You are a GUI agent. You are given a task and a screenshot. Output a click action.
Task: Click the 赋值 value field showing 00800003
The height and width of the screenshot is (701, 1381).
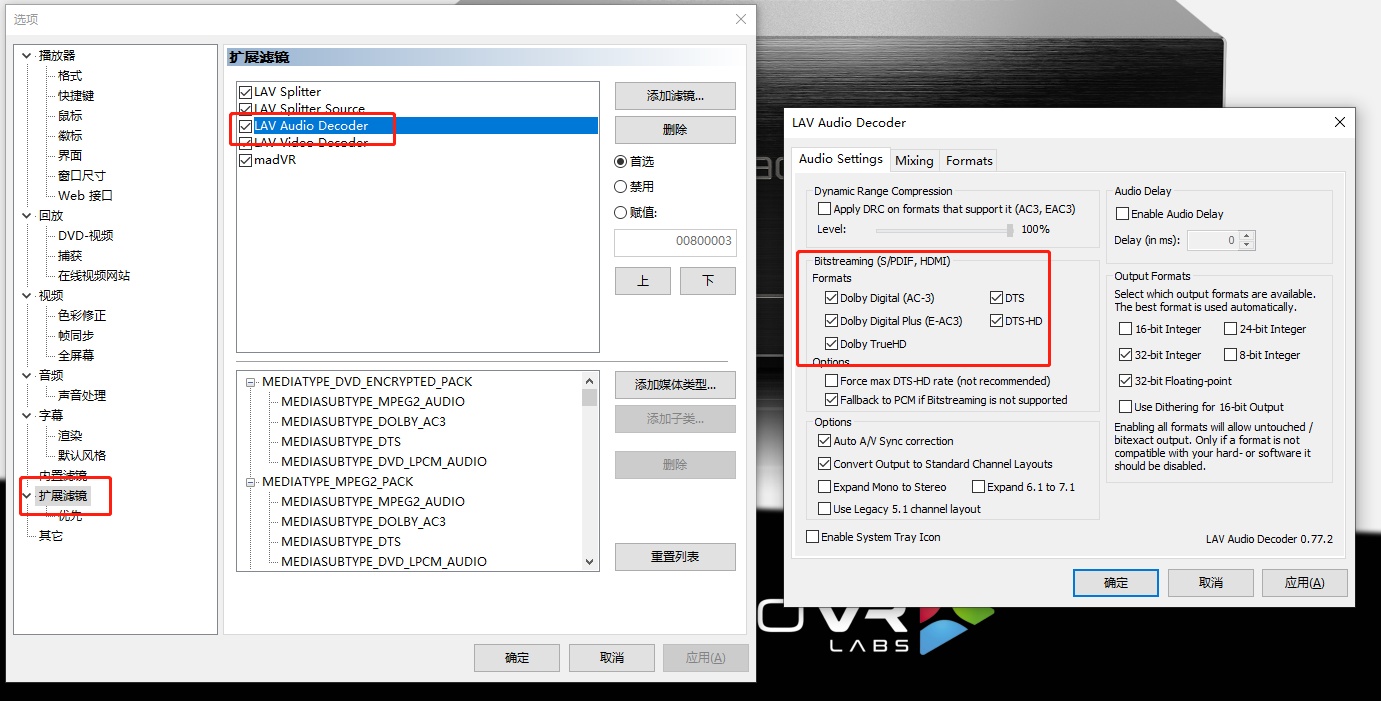(x=675, y=241)
